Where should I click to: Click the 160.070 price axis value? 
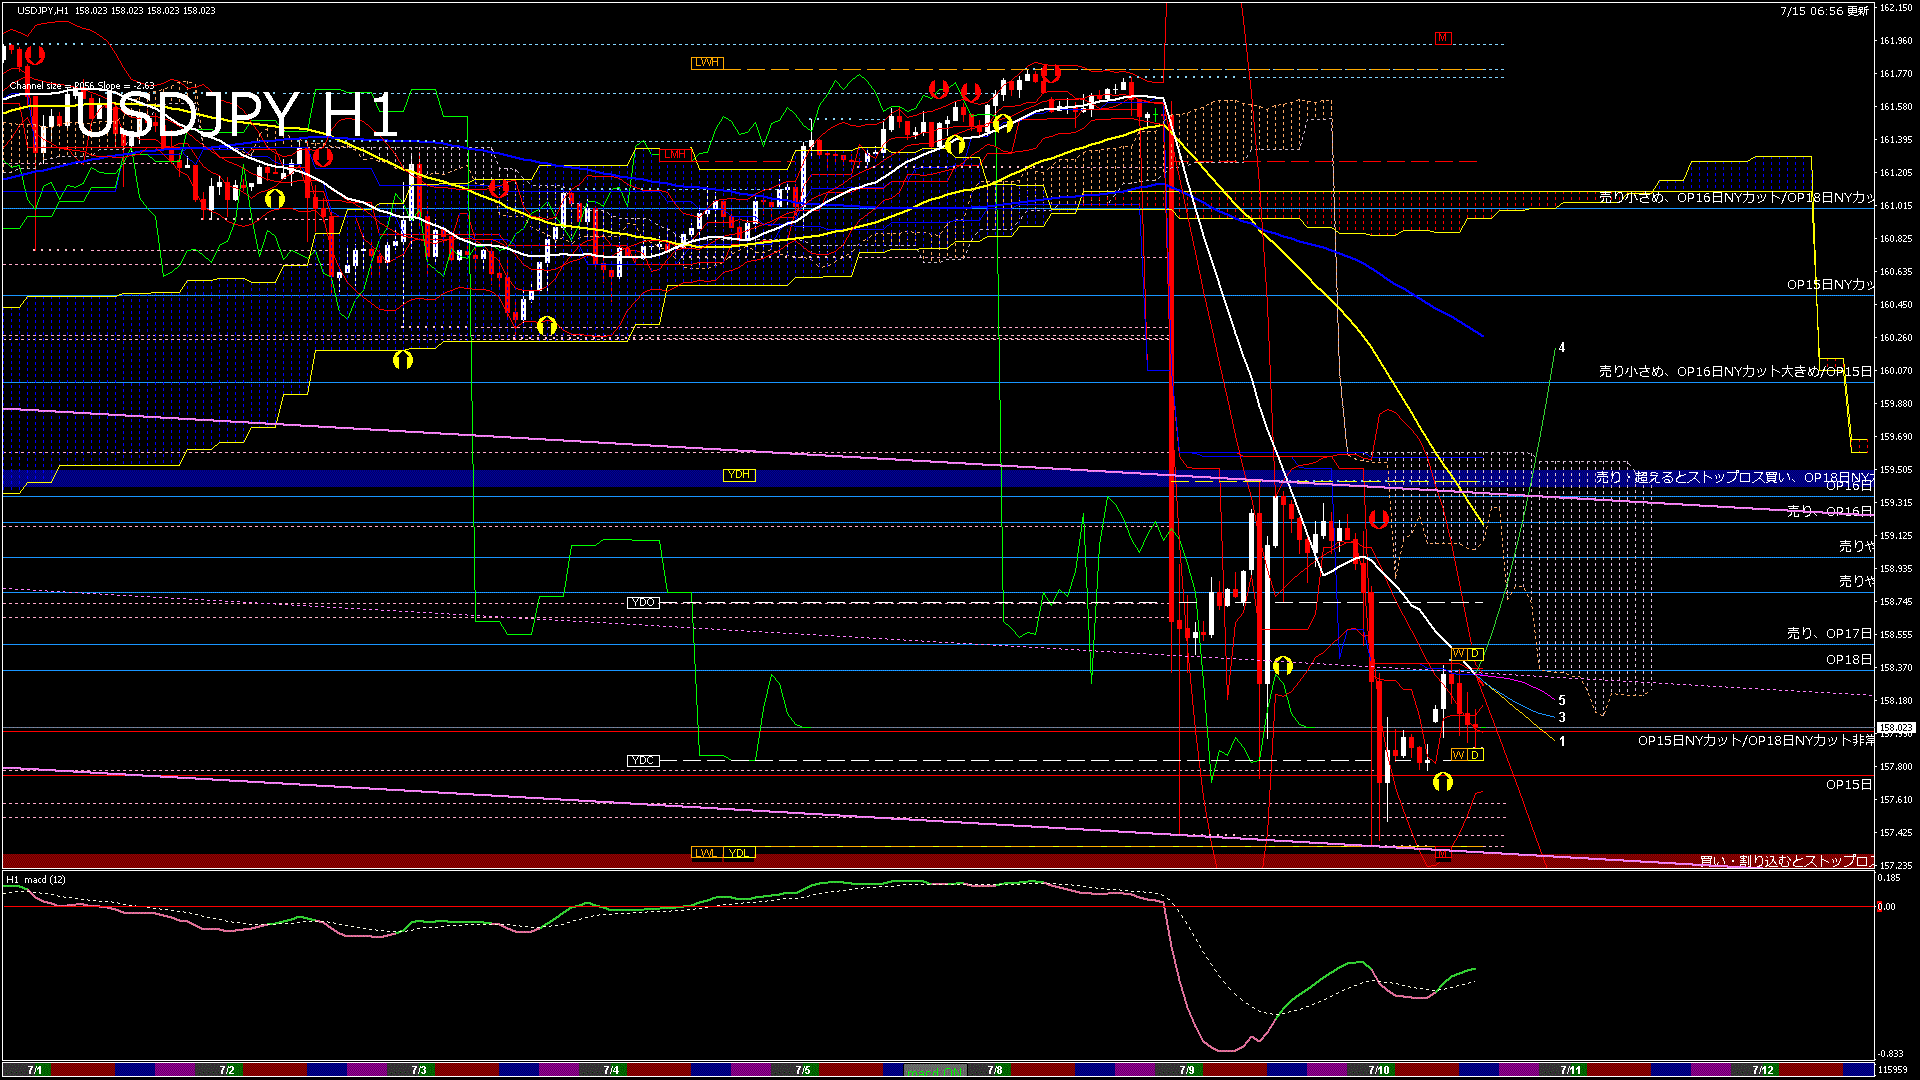point(1896,371)
